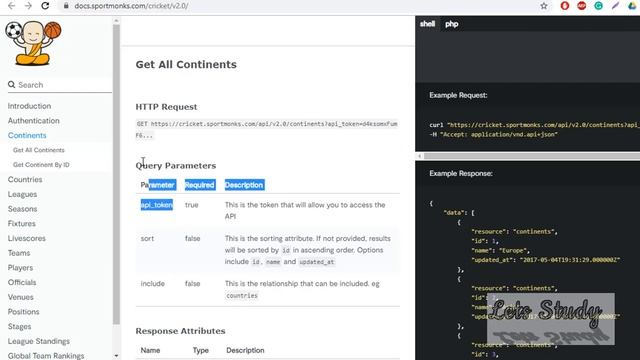640x360 pixels.
Task: Click the sort parameter cell
Action: coord(147,238)
